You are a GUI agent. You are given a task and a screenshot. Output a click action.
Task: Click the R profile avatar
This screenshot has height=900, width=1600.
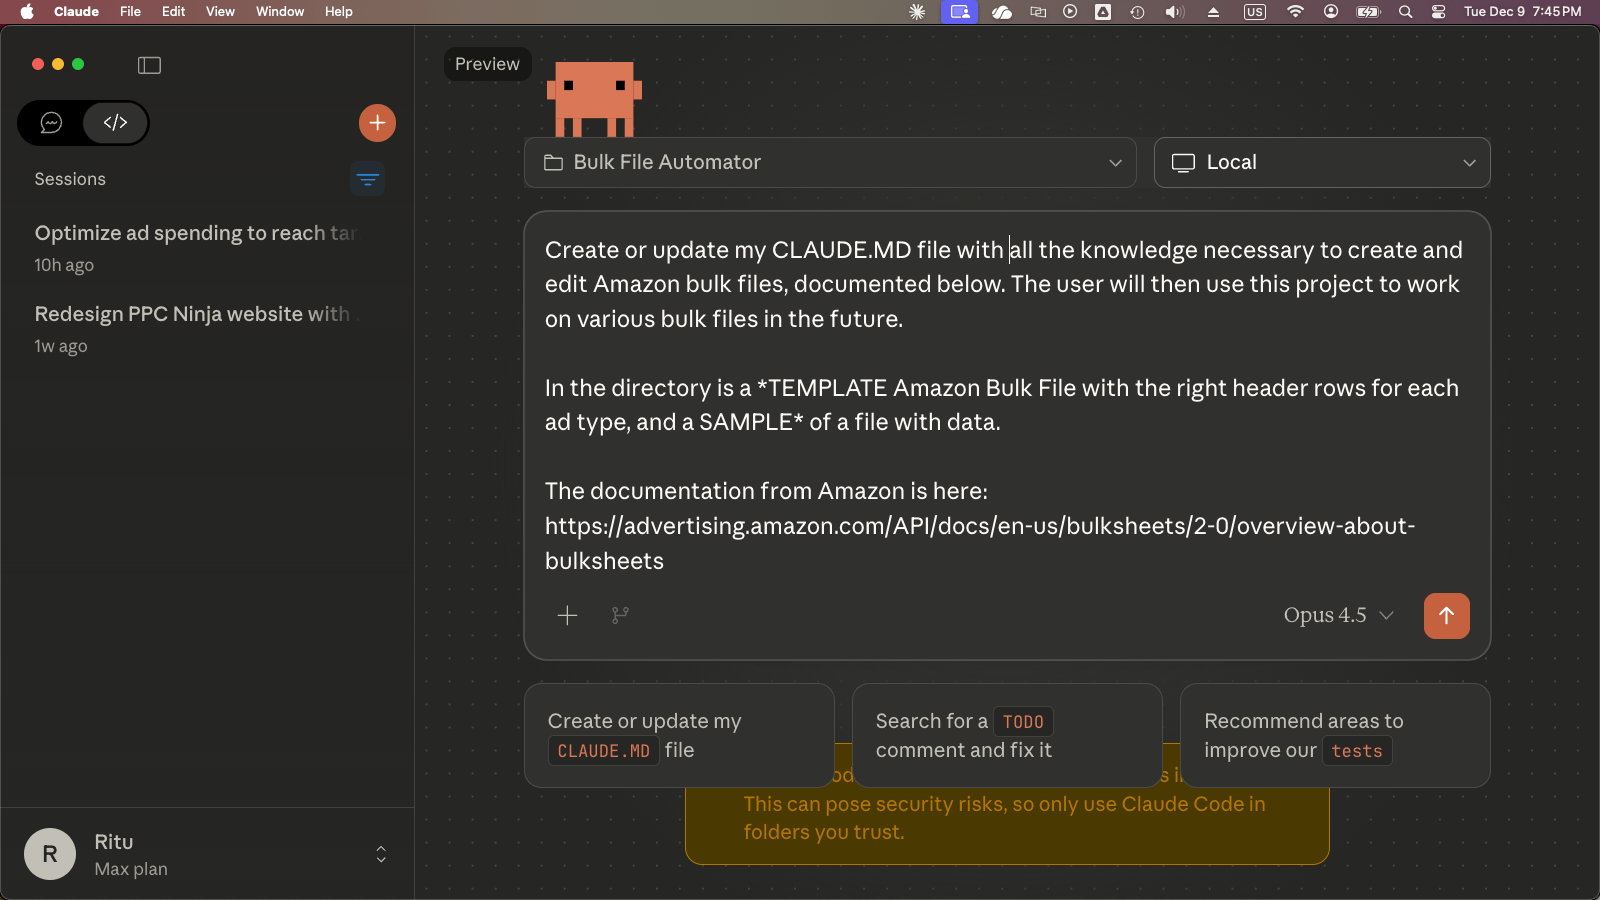point(50,854)
